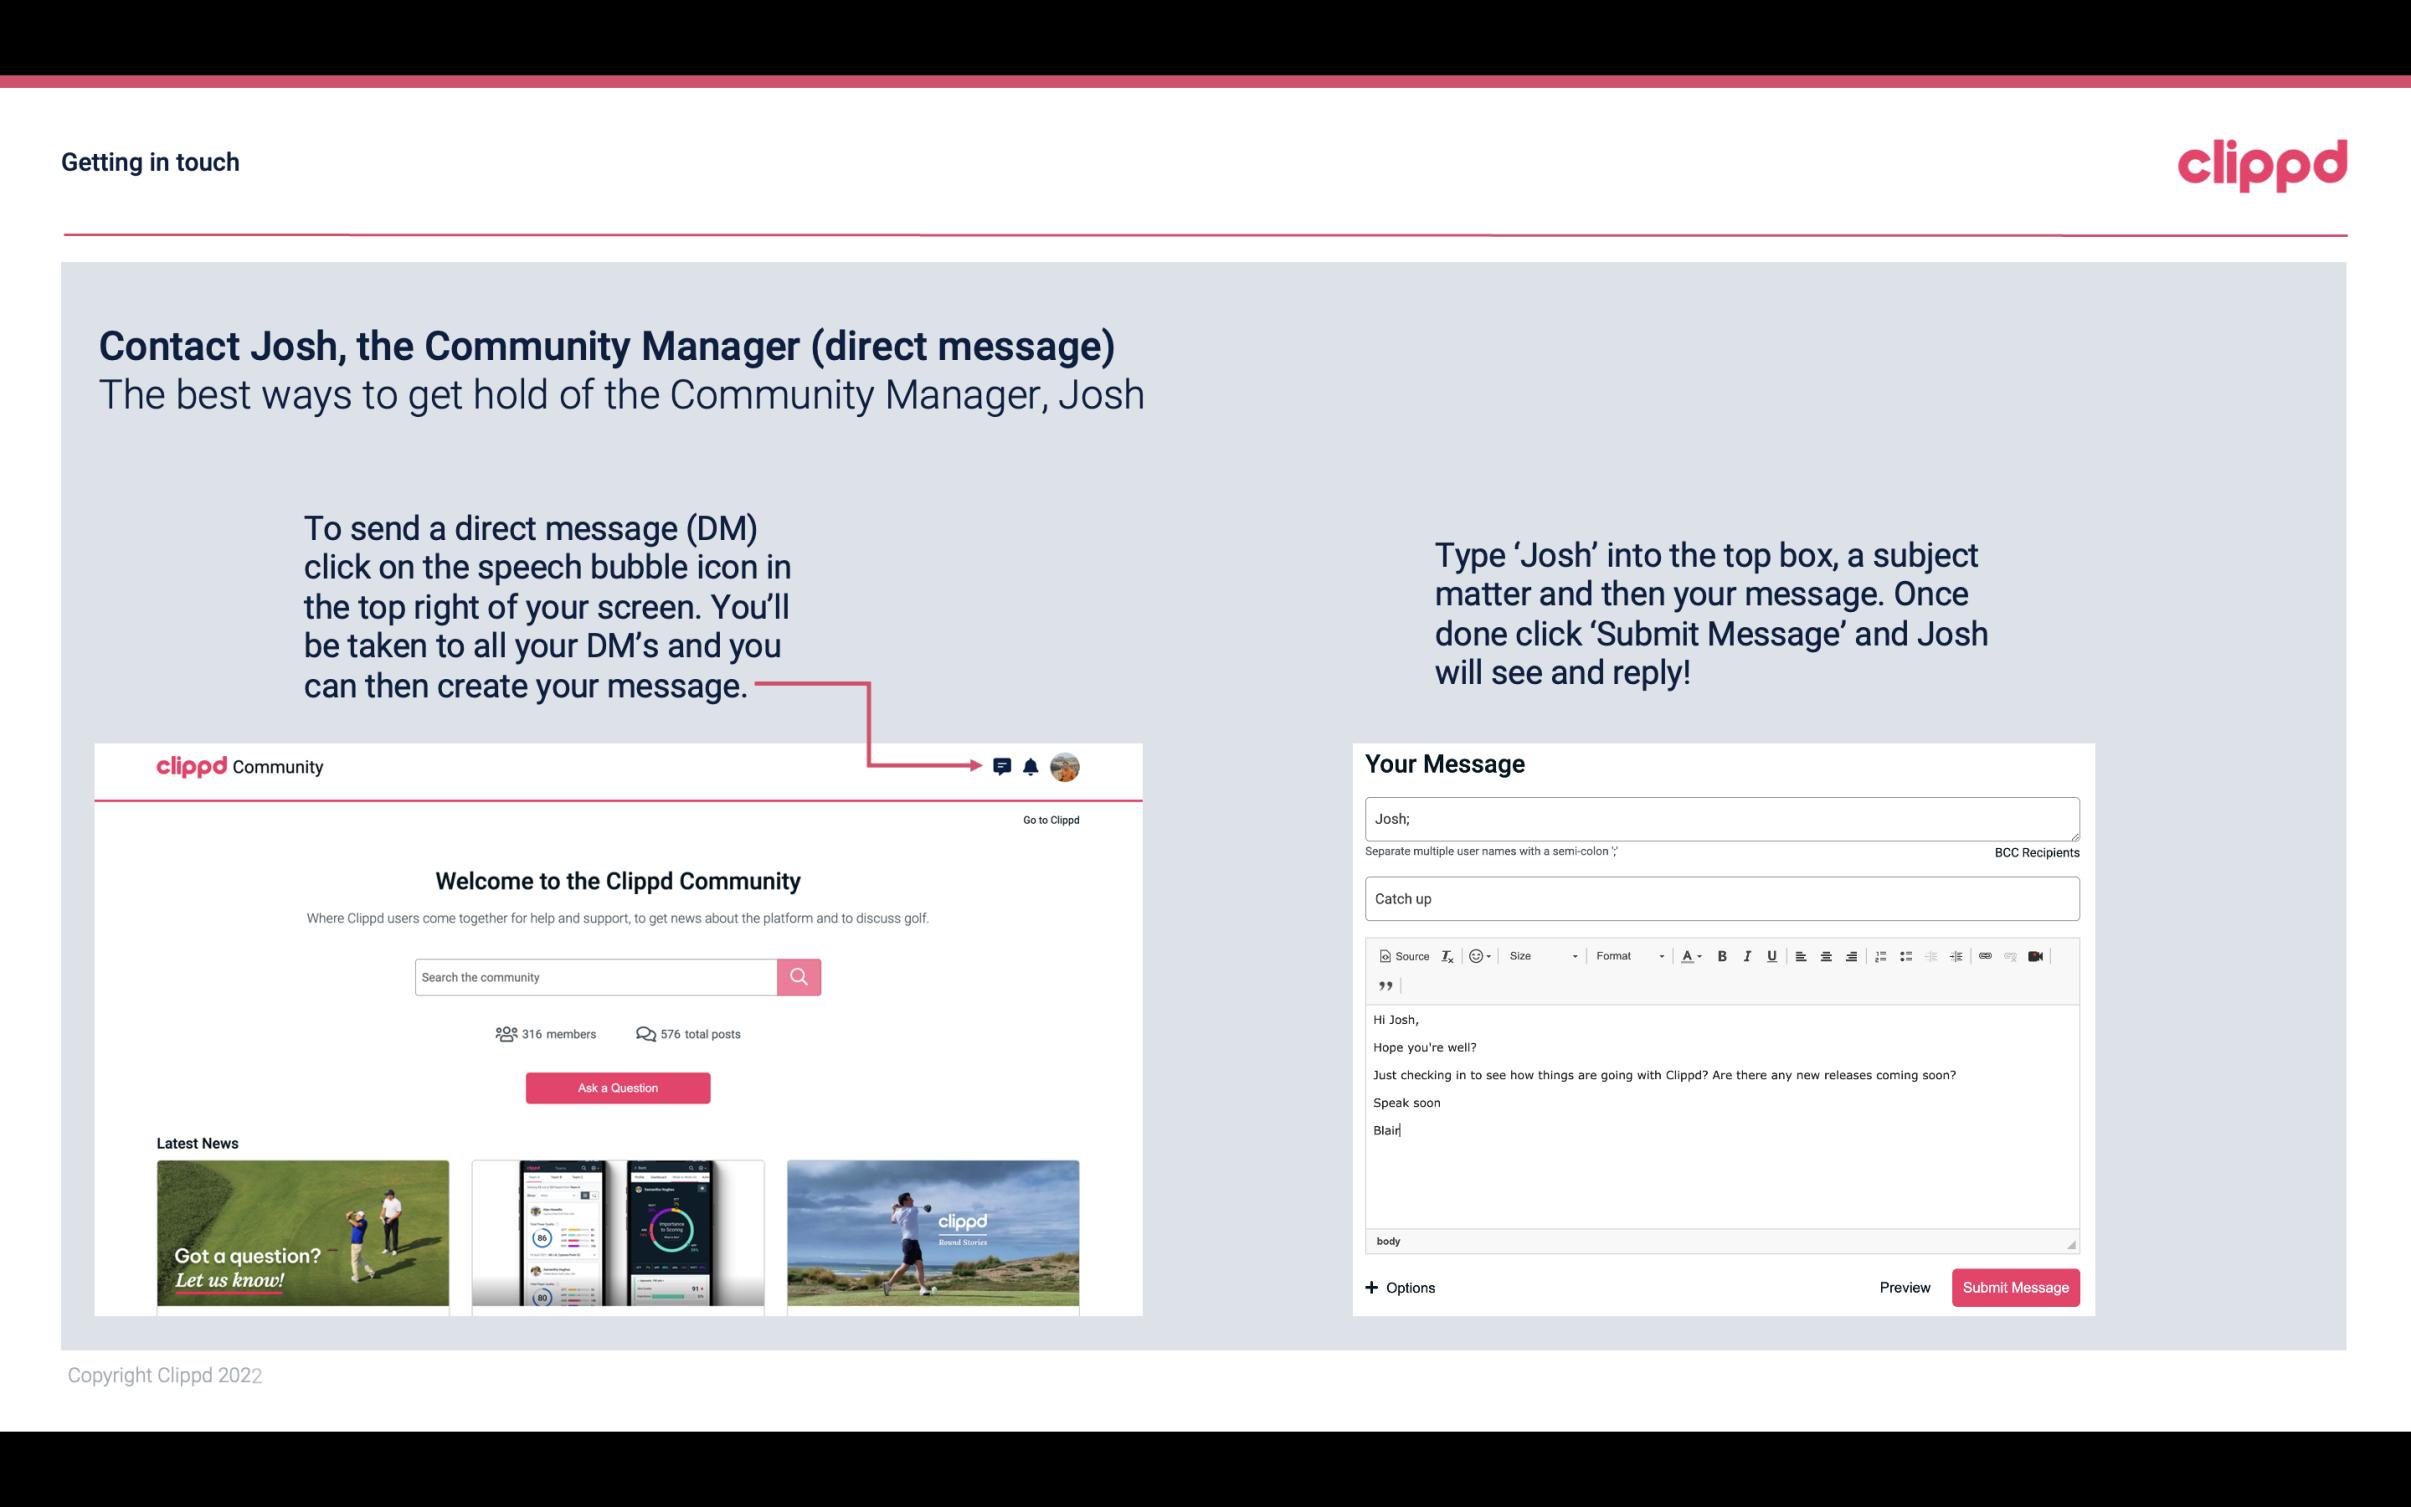The height and width of the screenshot is (1507, 2411).
Task: Click the Go to Clippd link
Action: 1048,819
